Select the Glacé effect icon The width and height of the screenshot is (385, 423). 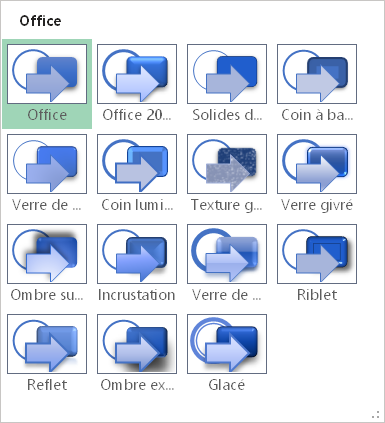[x=227, y=344]
